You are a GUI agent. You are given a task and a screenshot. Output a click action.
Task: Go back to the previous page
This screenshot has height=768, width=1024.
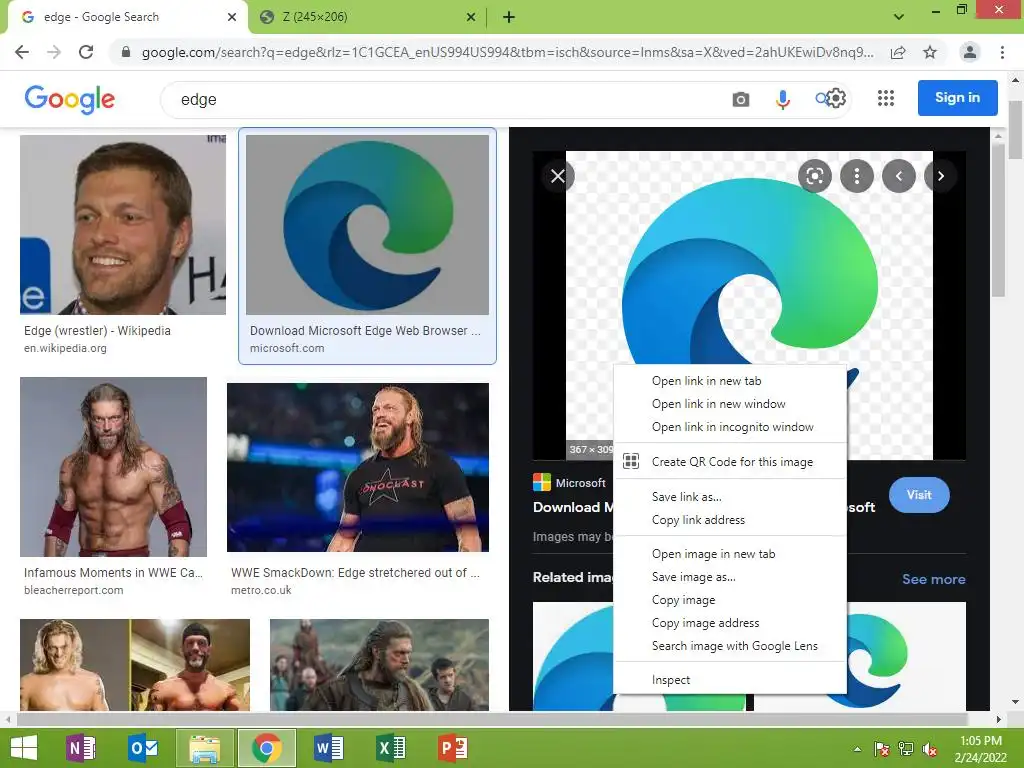(22, 52)
